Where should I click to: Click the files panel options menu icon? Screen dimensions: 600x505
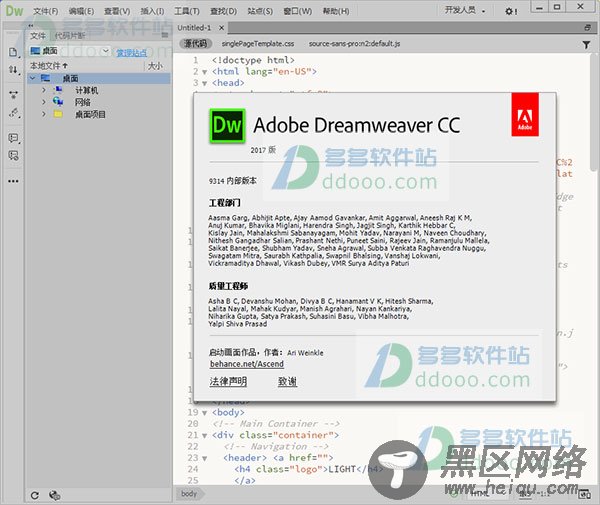click(165, 35)
